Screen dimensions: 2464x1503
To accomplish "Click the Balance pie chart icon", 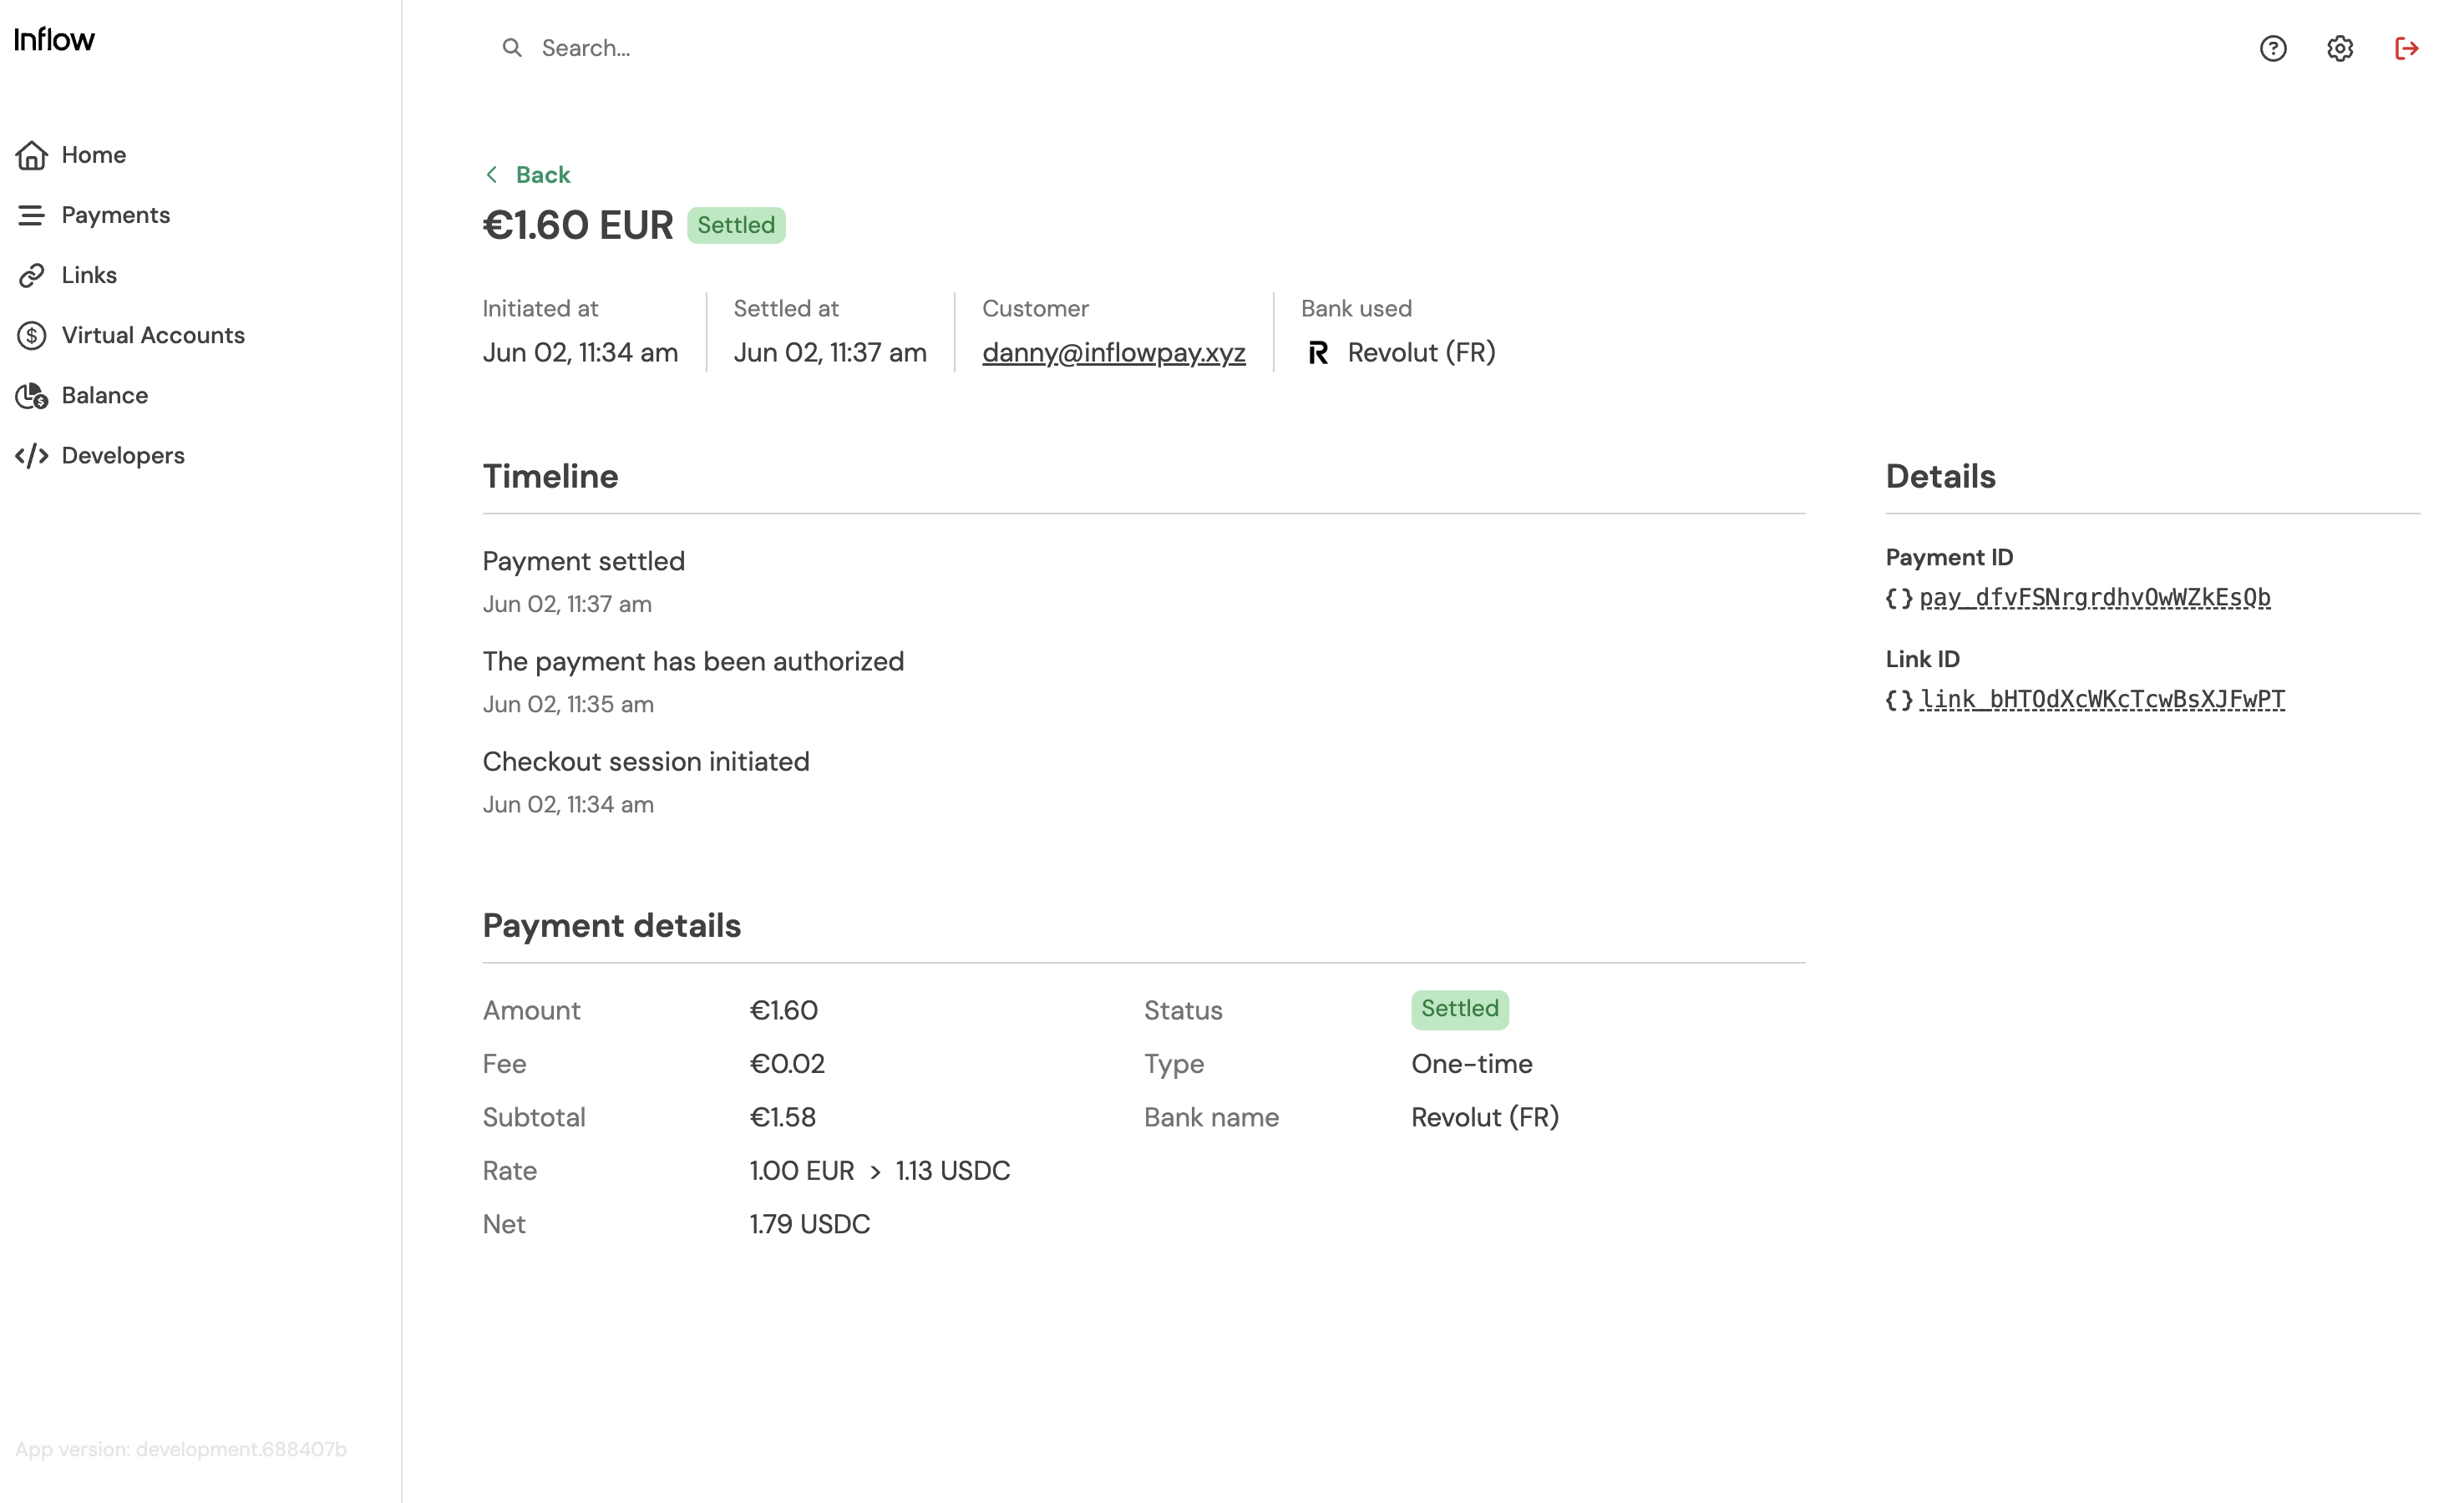I will (x=31, y=396).
